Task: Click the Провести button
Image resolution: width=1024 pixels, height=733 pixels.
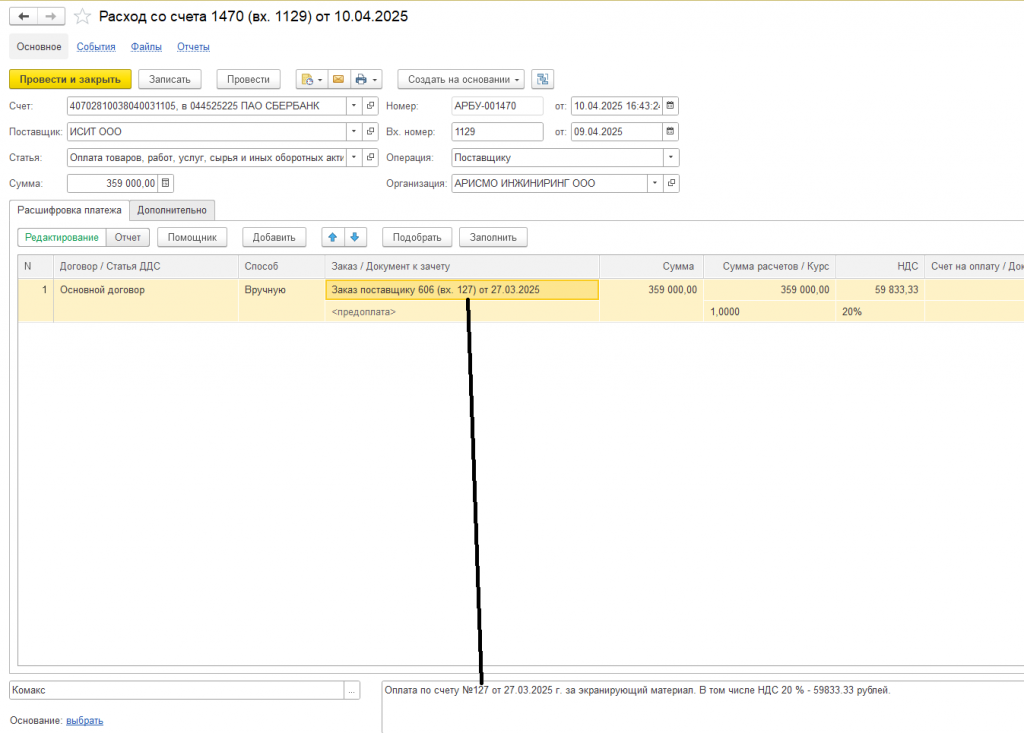Action: coord(248,79)
